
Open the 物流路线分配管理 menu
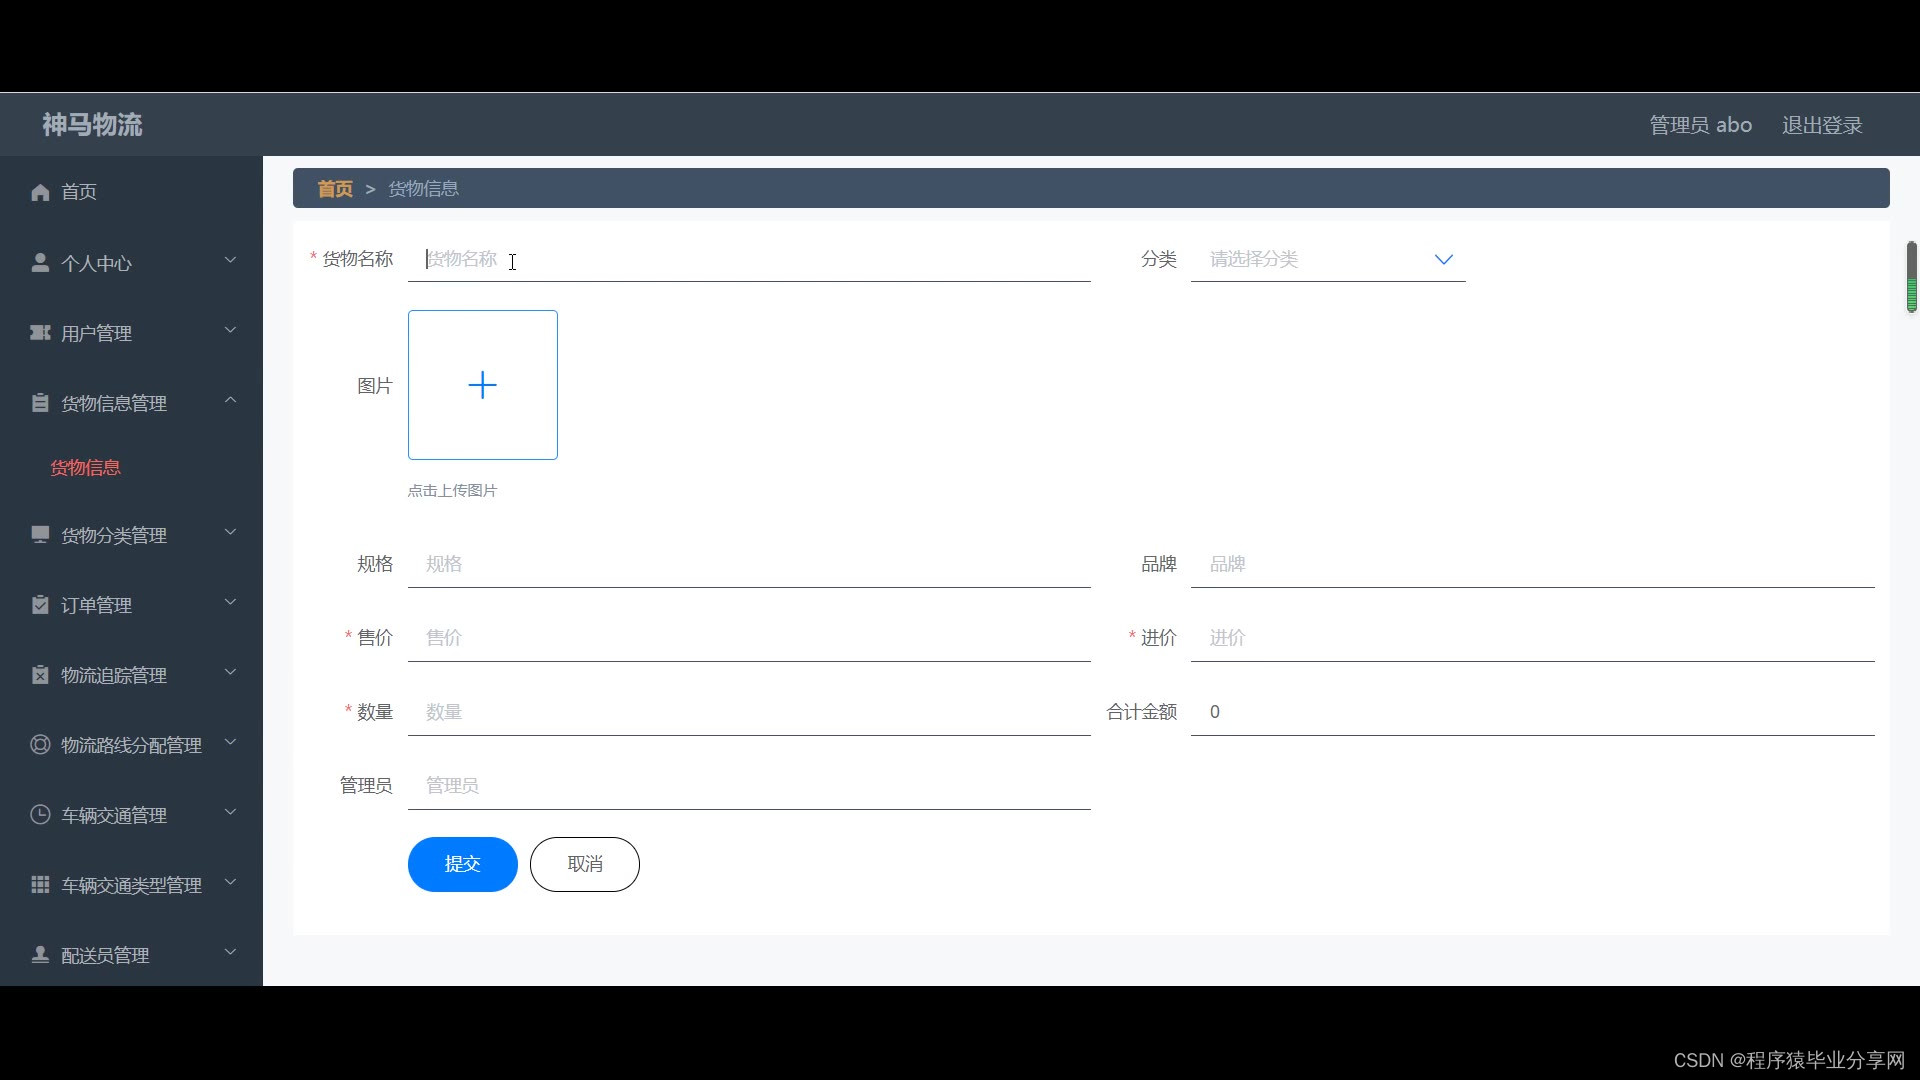point(131,746)
